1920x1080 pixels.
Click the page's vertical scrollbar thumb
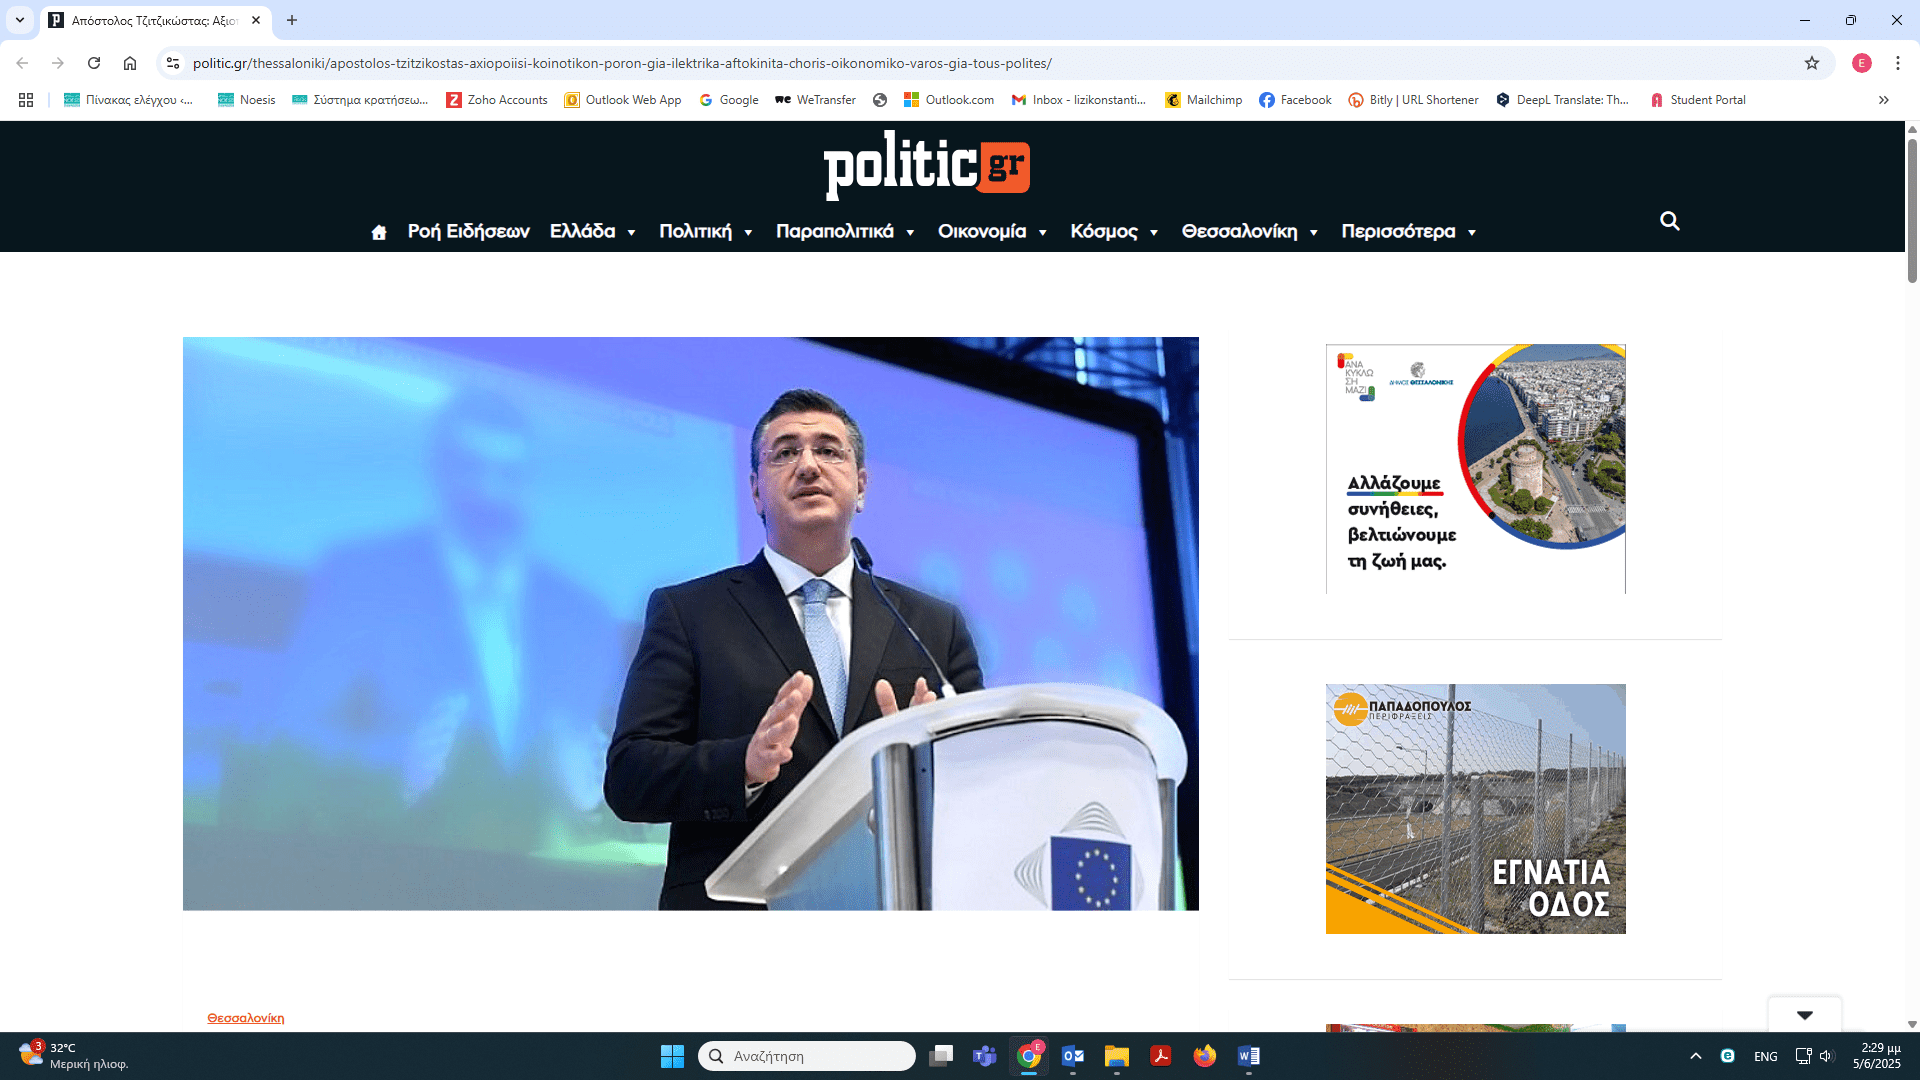coord(1912,210)
